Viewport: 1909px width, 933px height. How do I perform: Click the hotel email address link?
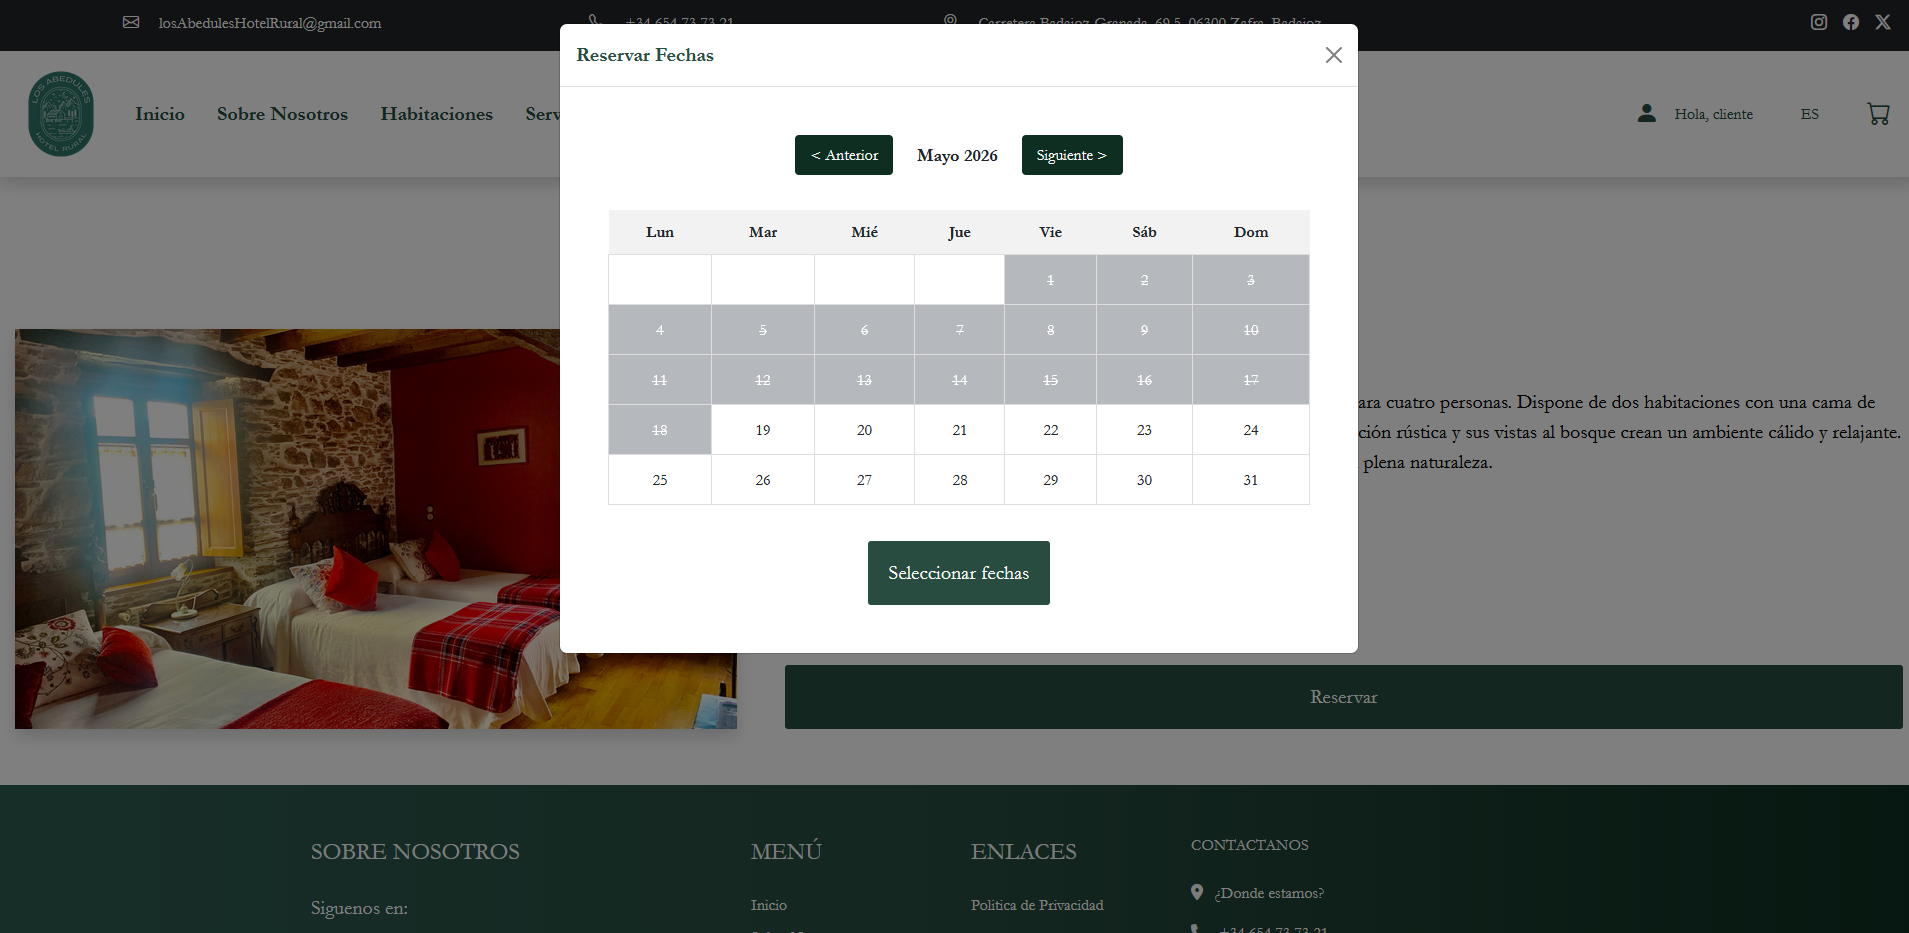pyautogui.click(x=270, y=22)
